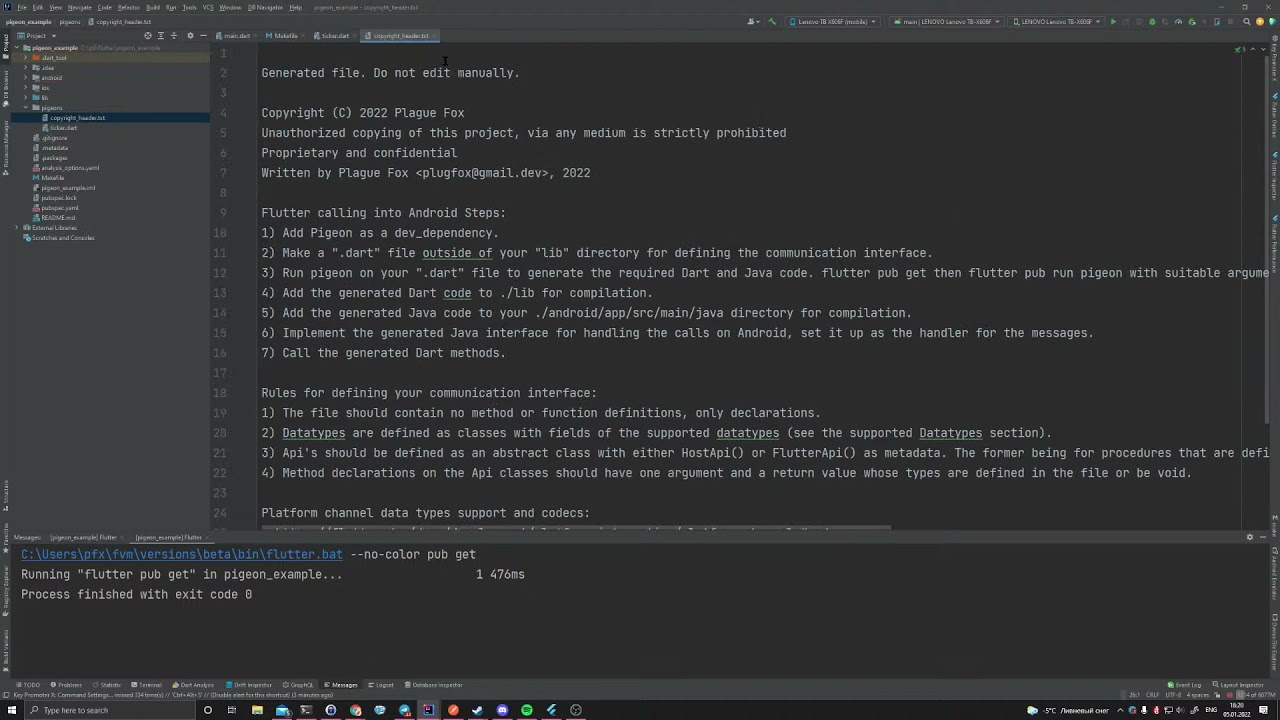Open the Dart Analysis tool window

point(193,685)
